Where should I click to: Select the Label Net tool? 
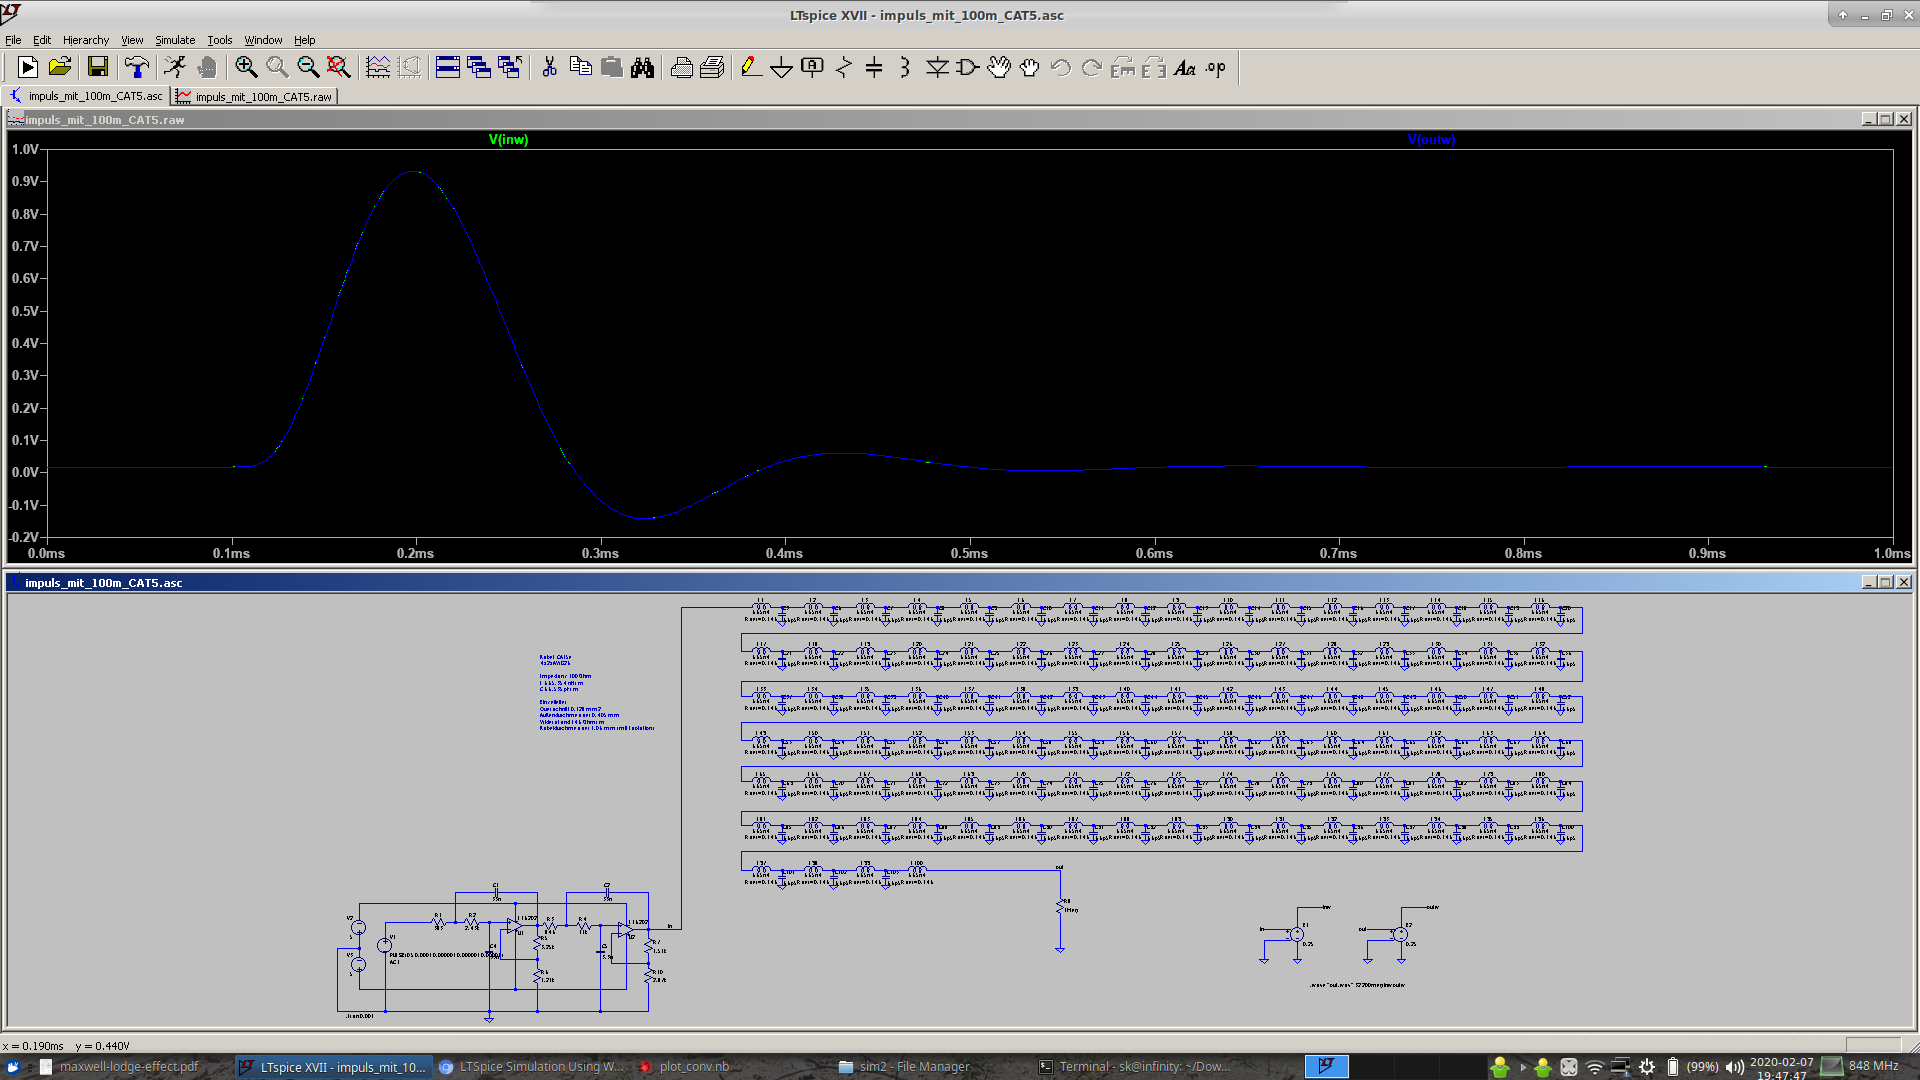tap(813, 67)
